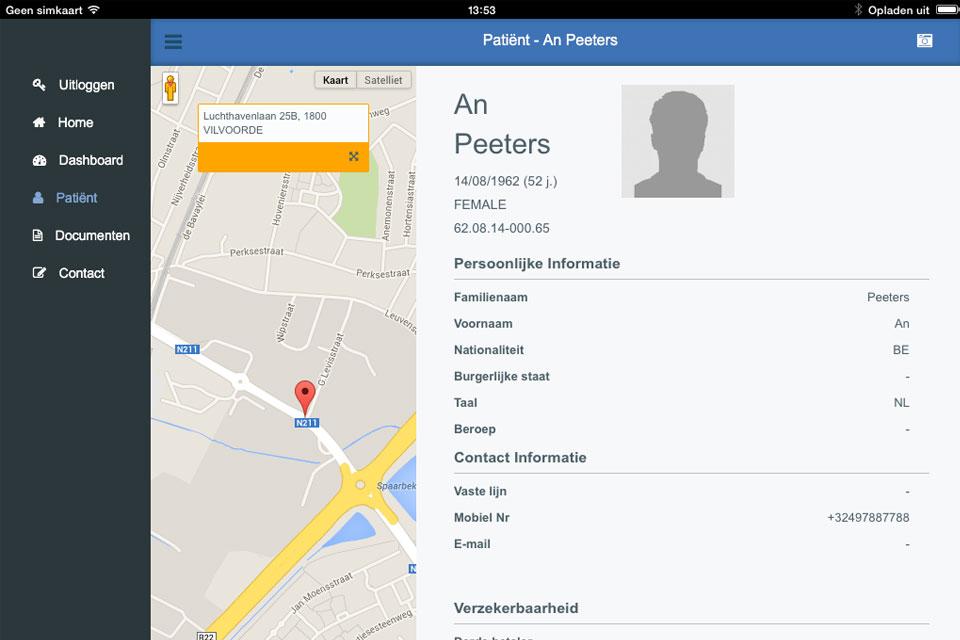The image size is (960, 640).
Task: Switch map to Kaart view
Action: click(336, 80)
